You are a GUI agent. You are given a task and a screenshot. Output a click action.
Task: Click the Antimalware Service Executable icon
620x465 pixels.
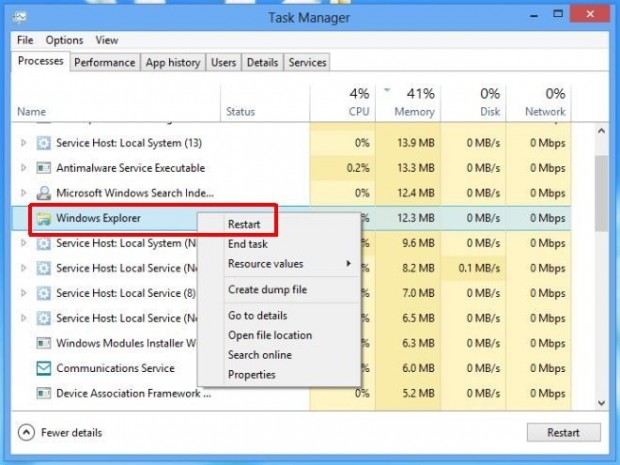click(43, 168)
